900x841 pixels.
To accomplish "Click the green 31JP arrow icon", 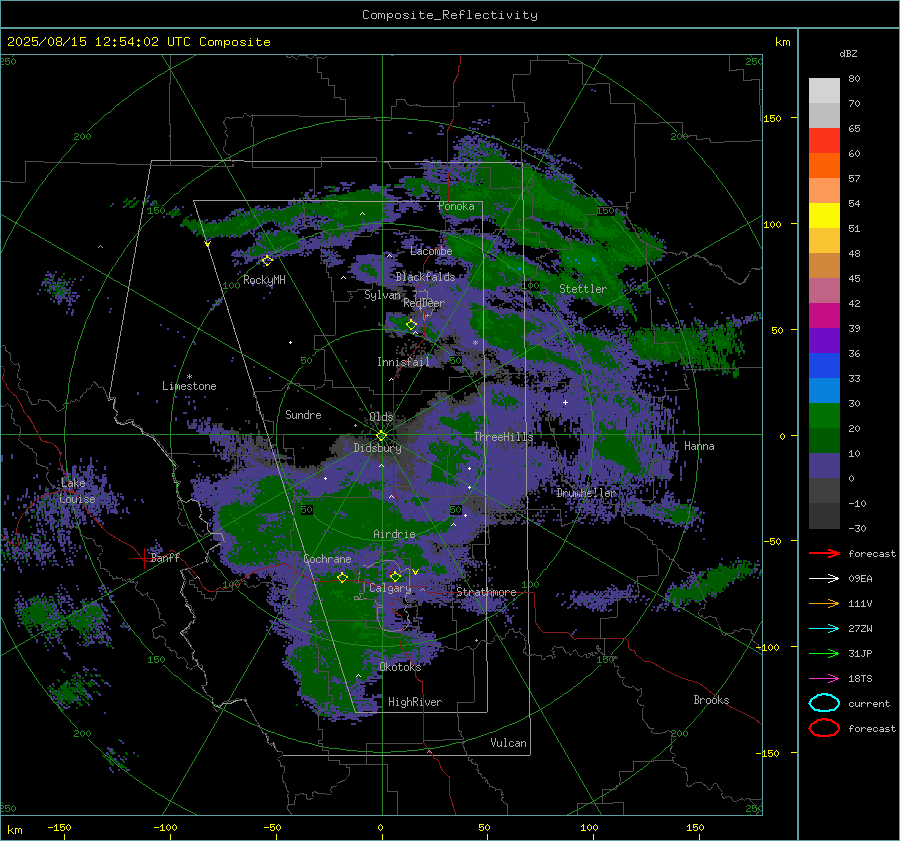I will click(x=824, y=653).
